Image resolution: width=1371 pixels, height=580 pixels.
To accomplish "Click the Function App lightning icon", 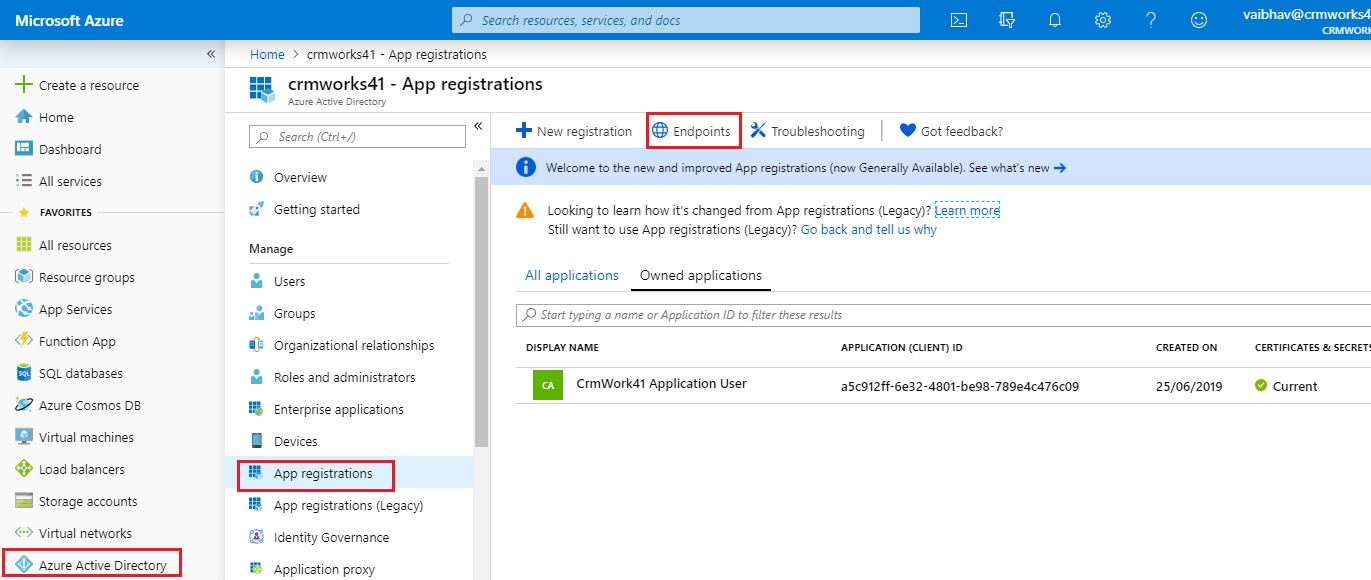I will (25, 341).
